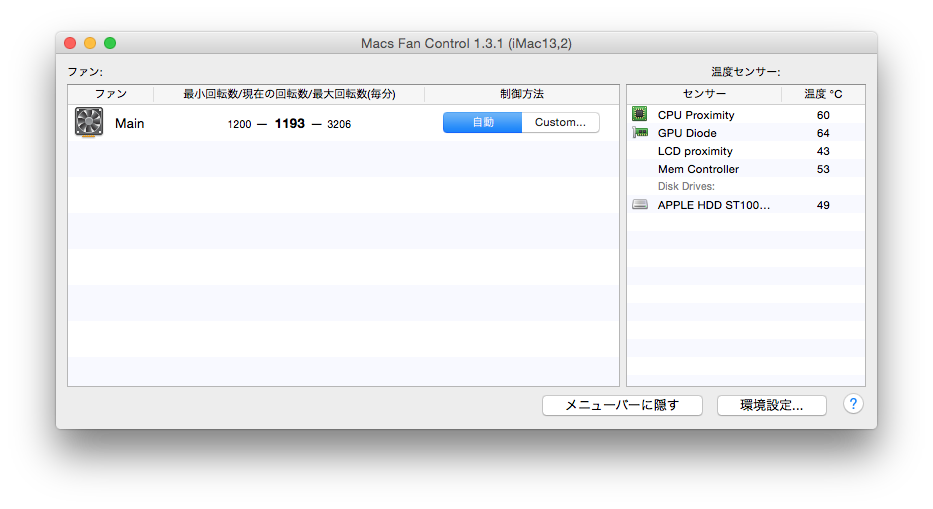
Task: Select the Mem Controller sensor row
Action: tap(746, 168)
